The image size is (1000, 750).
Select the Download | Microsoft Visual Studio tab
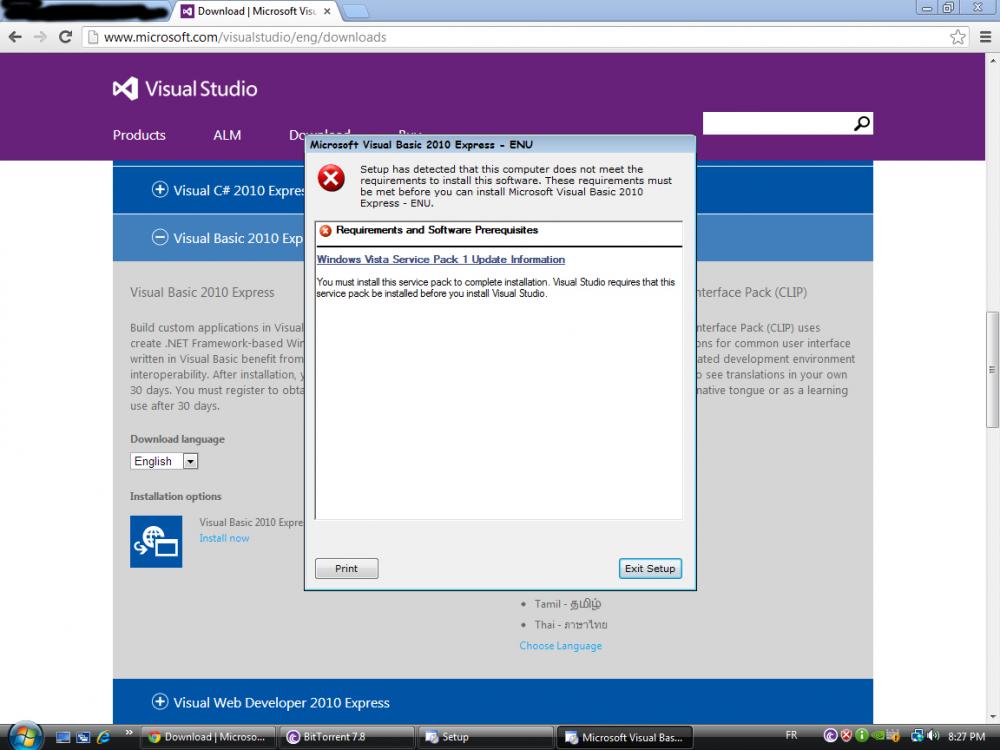tap(255, 11)
